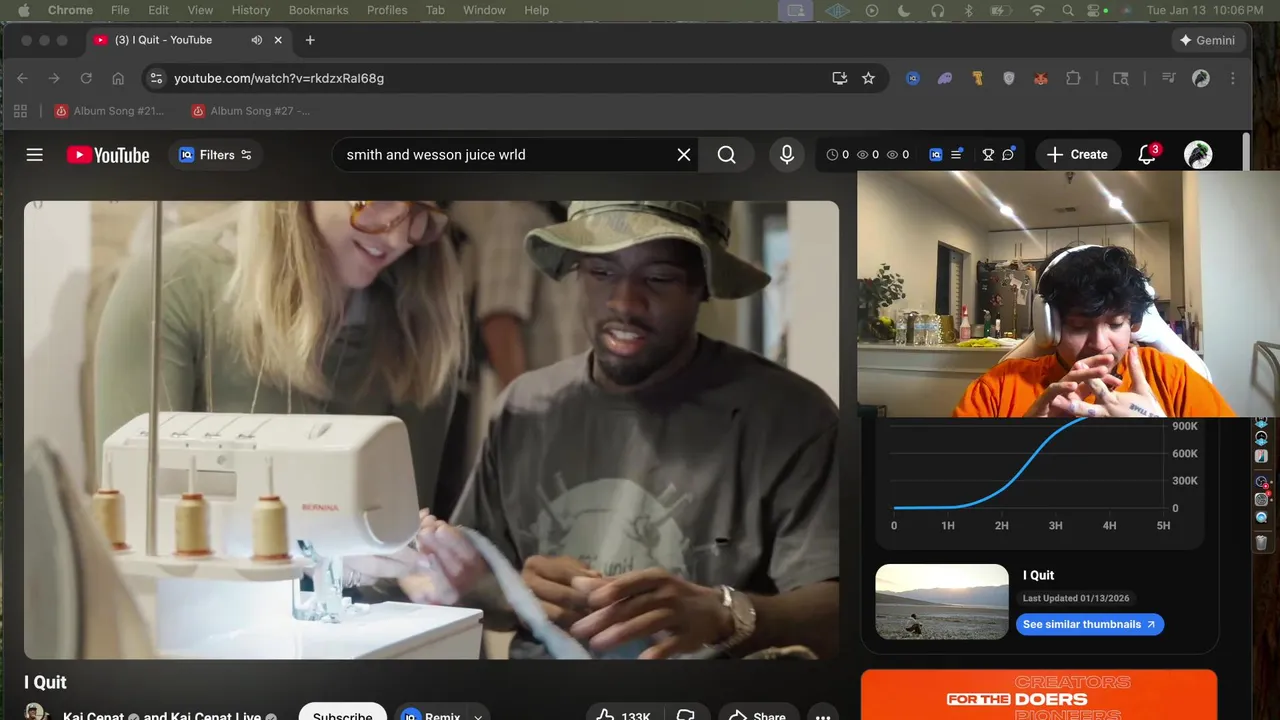The image size is (1280, 720).
Task: Mute the tab with the speaker icon
Action: 256,40
